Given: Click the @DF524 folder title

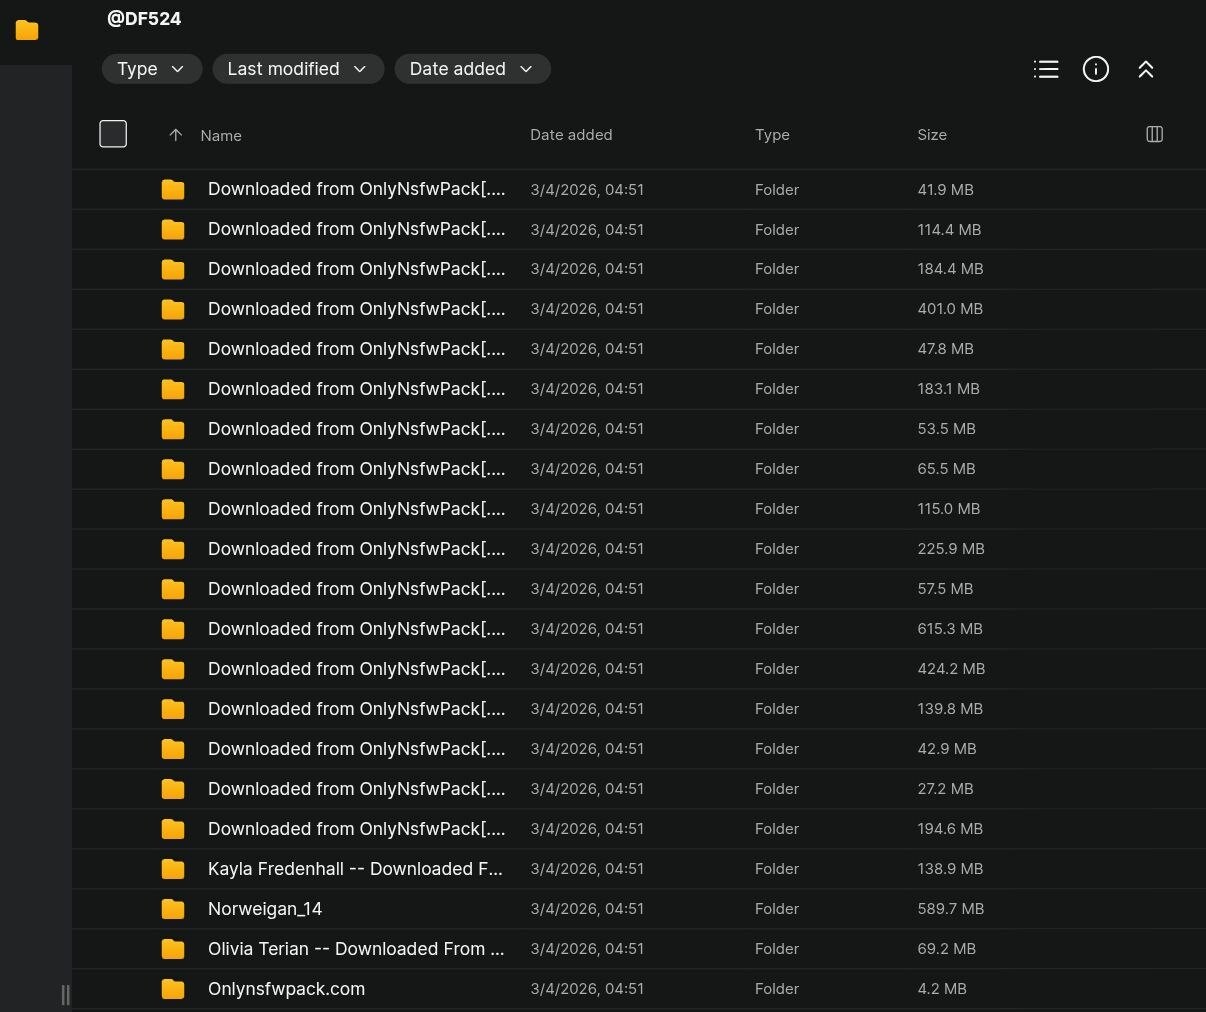Looking at the screenshot, I should click(144, 19).
